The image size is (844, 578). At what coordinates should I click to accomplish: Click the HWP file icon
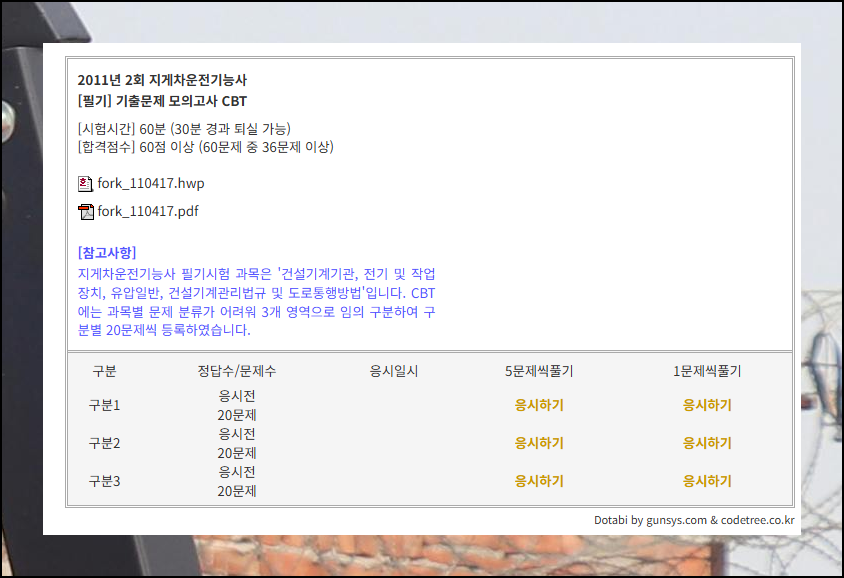tap(85, 184)
